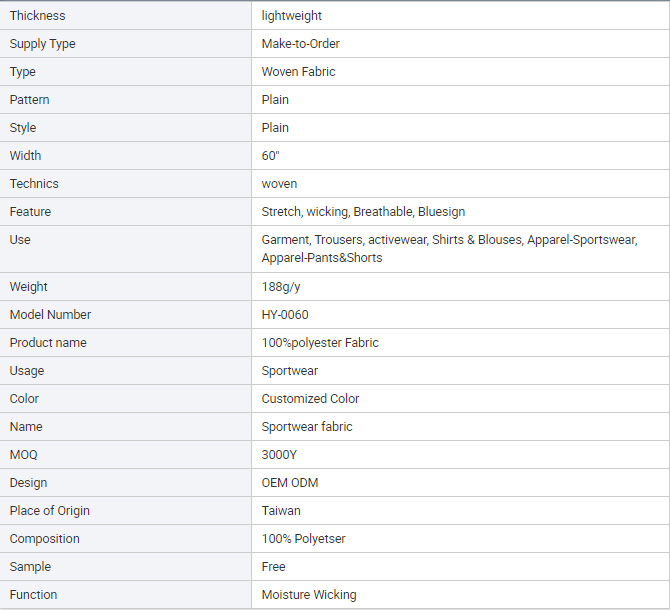The width and height of the screenshot is (670, 610).
Task: Click the 'lightweight' Thickness value
Action: tap(291, 16)
